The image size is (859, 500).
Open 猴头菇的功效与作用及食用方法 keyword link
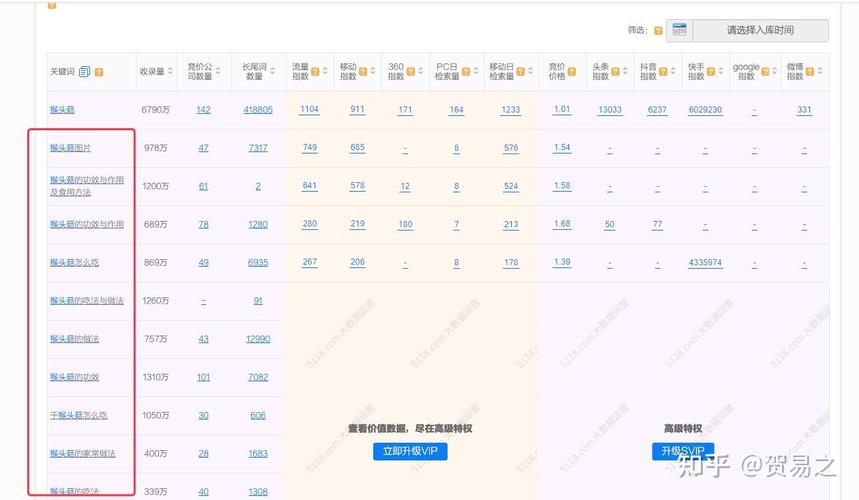(x=87, y=186)
